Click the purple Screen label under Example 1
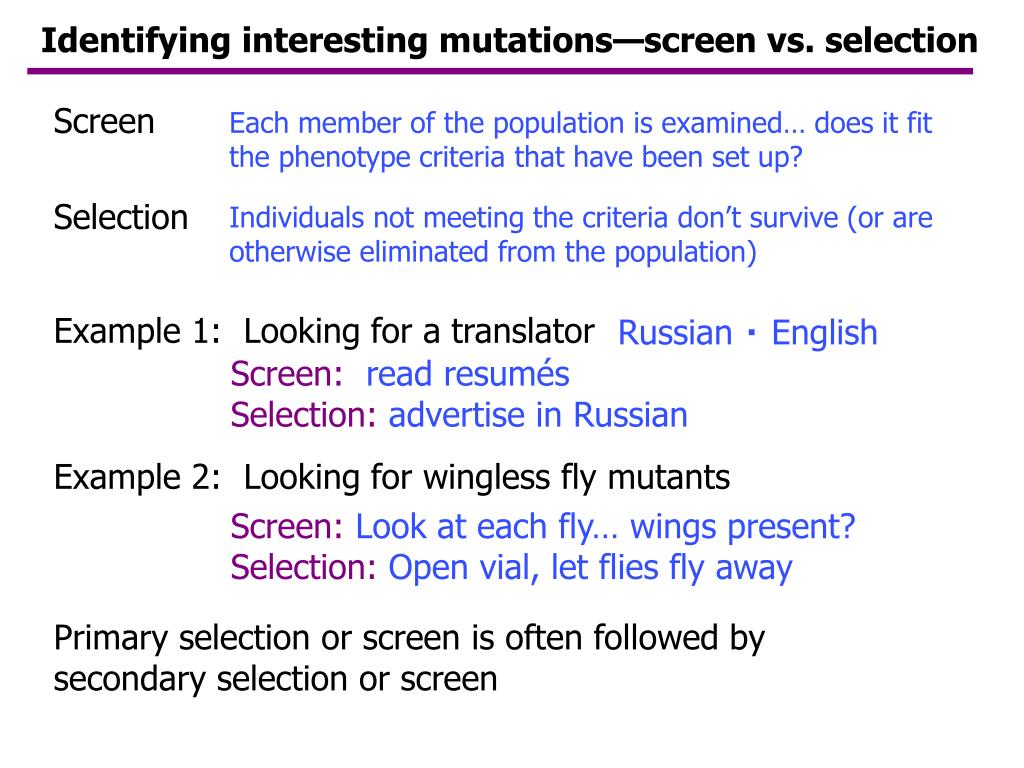The height and width of the screenshot is (768, 1024). [x=287, y=374]
